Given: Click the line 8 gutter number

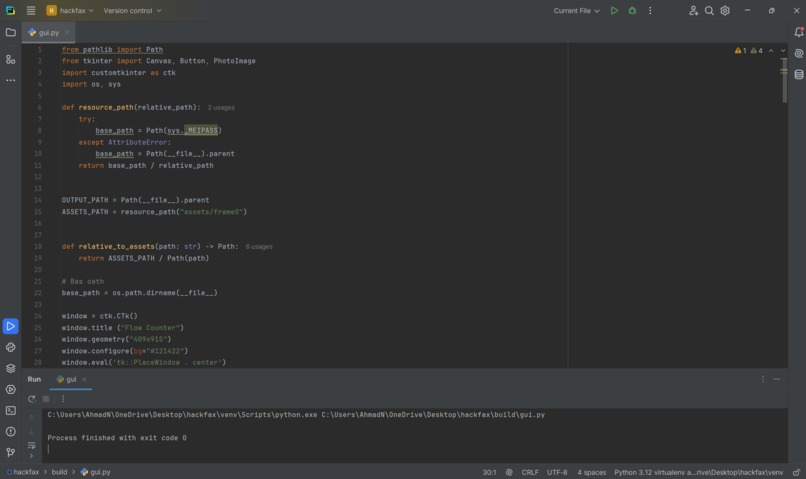Looking at the screenshot, I should point(40,131).
